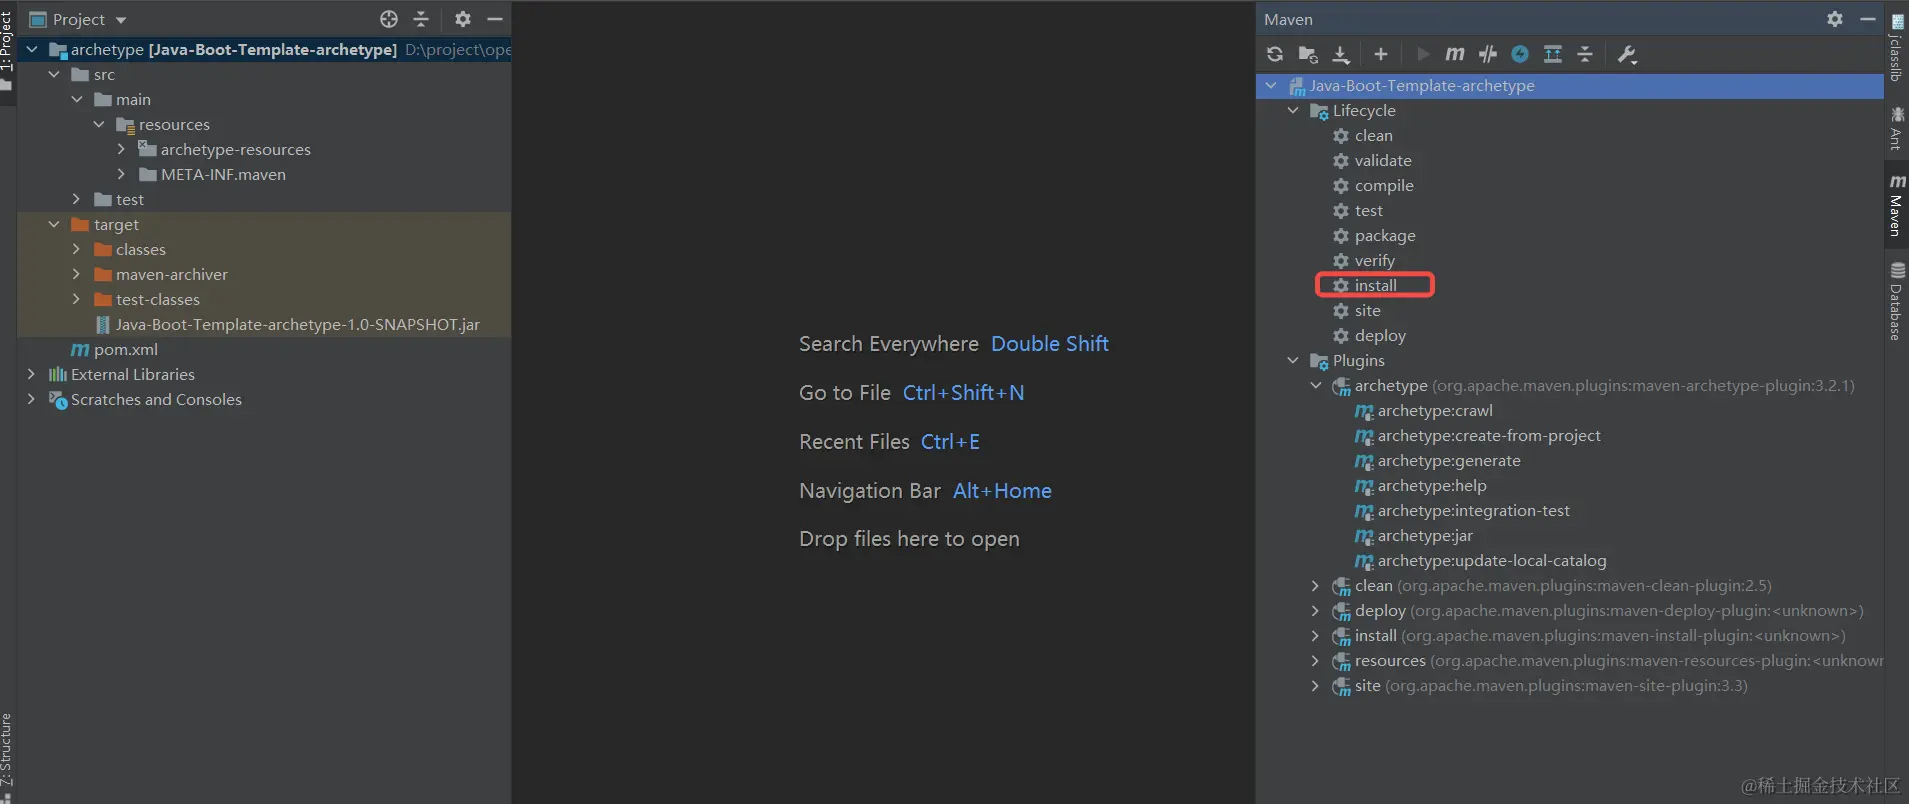Locate opened file in Project panel

click(x=389, y=19)
